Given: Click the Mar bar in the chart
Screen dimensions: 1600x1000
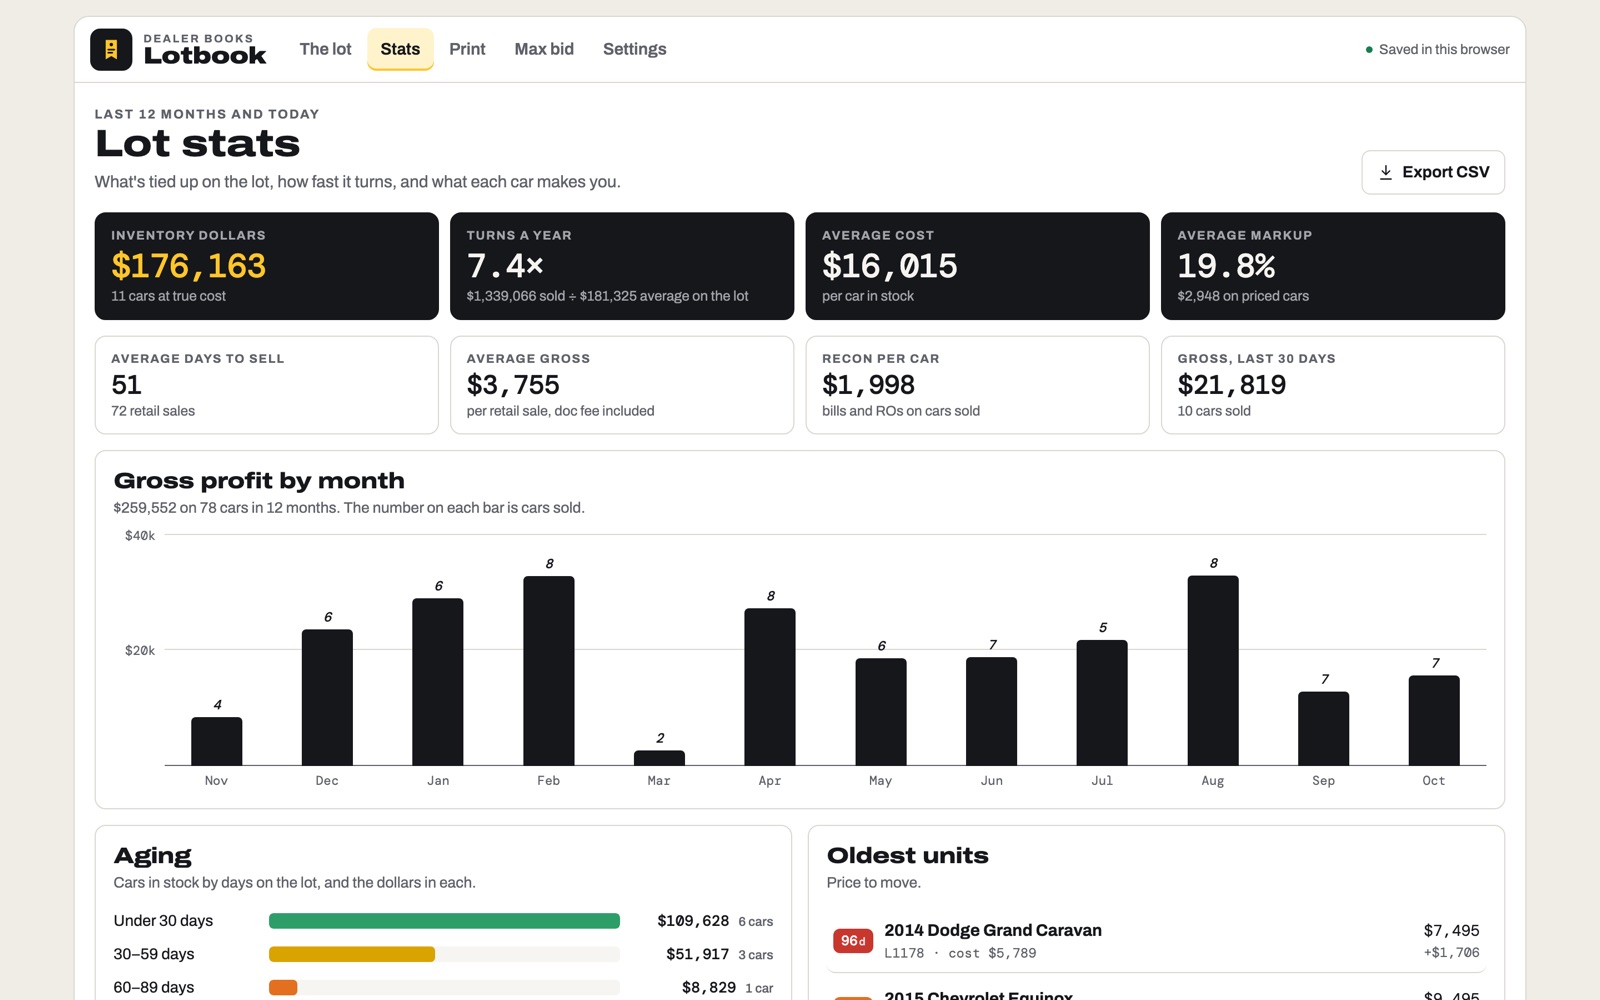Looking at the screenshot, I should coord(659,758).
